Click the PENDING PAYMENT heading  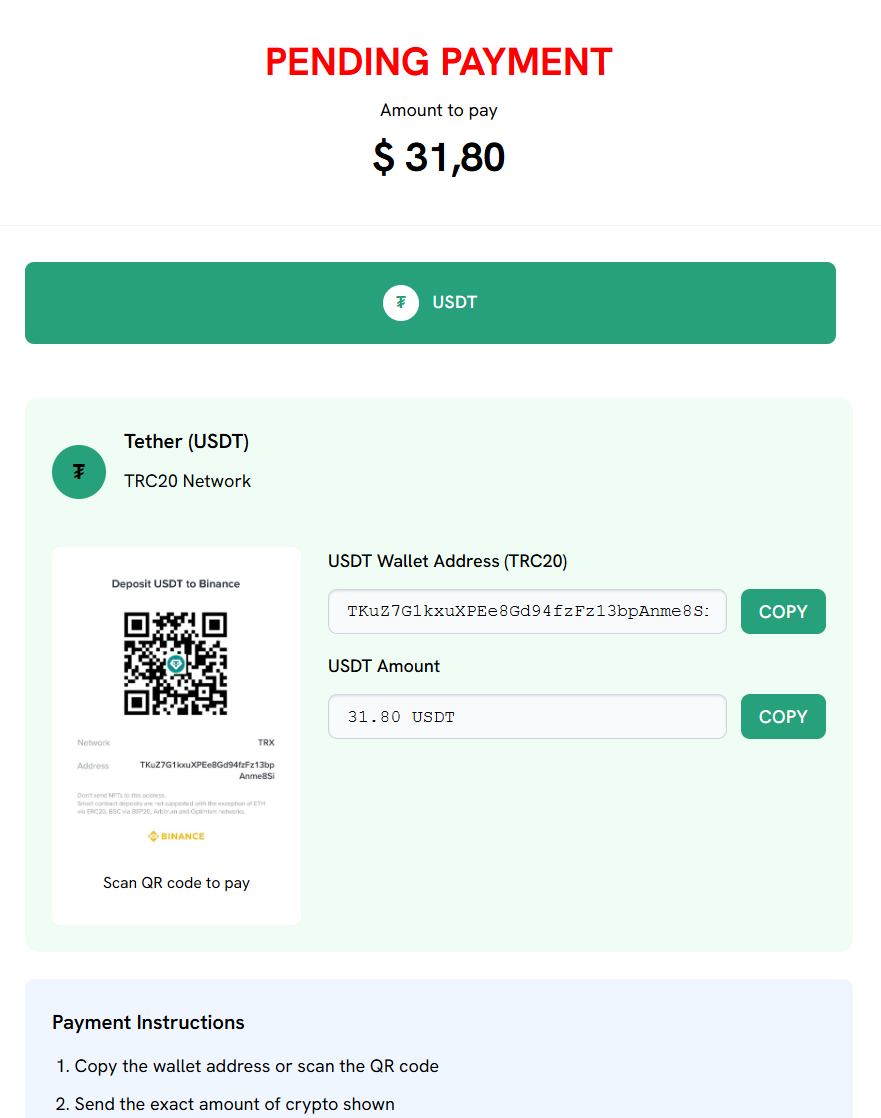click(x=439, y=62)
